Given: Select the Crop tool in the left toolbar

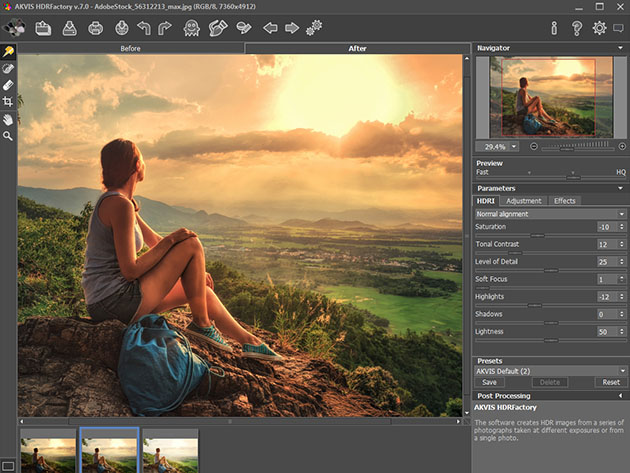Looking at the screenshot, I should (x=8, y=102).
